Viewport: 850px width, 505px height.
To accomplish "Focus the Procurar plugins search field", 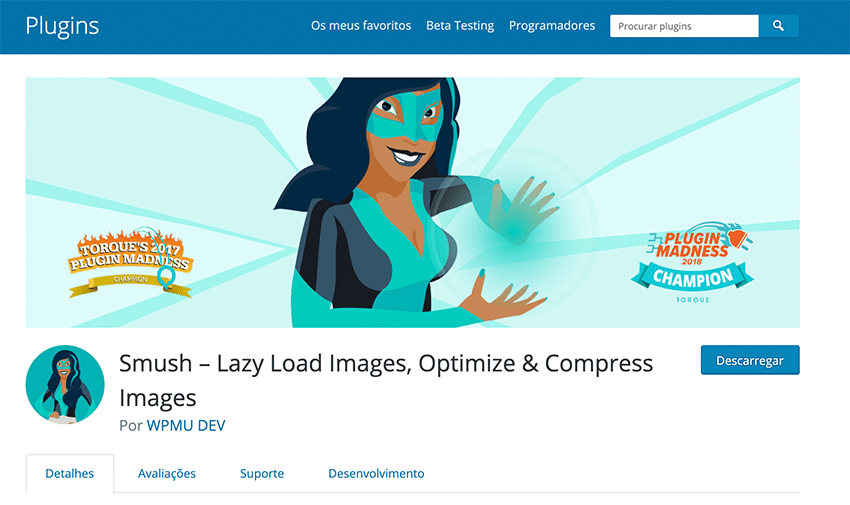I will [684, 26].
